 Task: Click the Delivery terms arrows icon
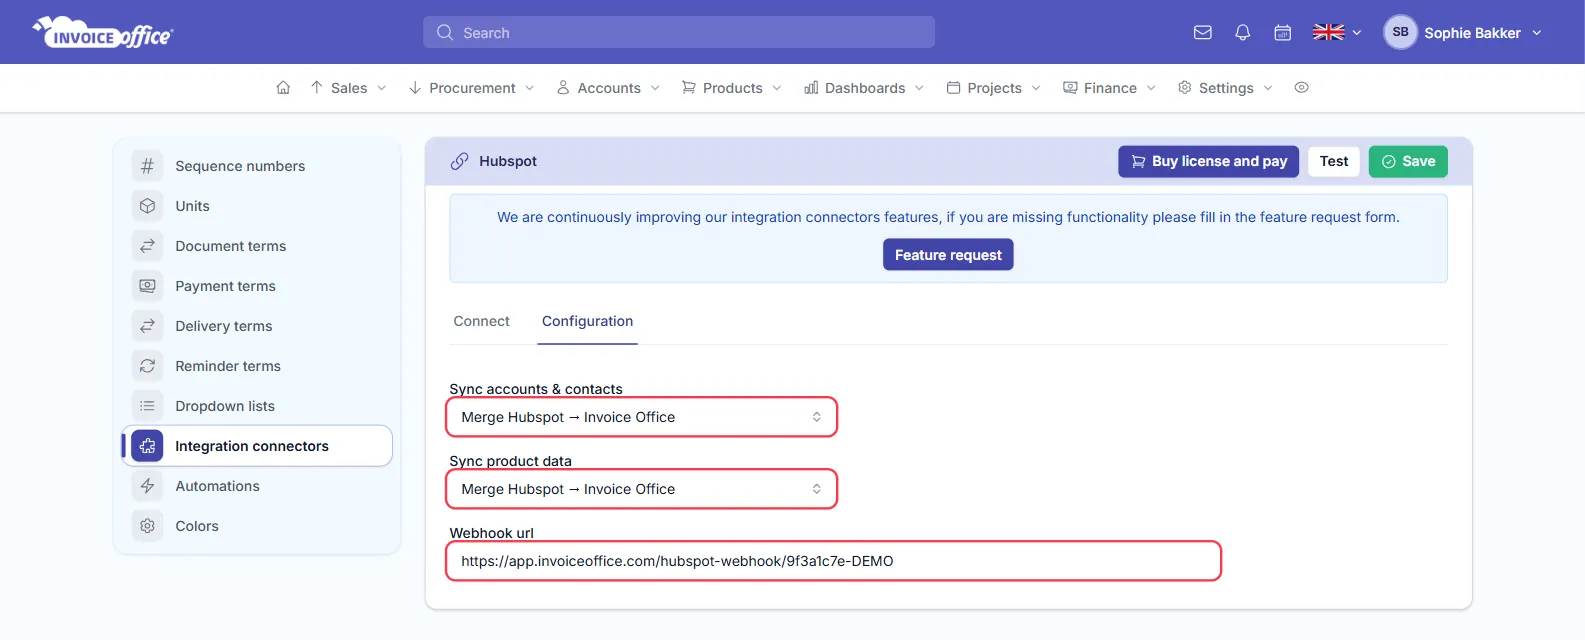click(x=147, y=326)
